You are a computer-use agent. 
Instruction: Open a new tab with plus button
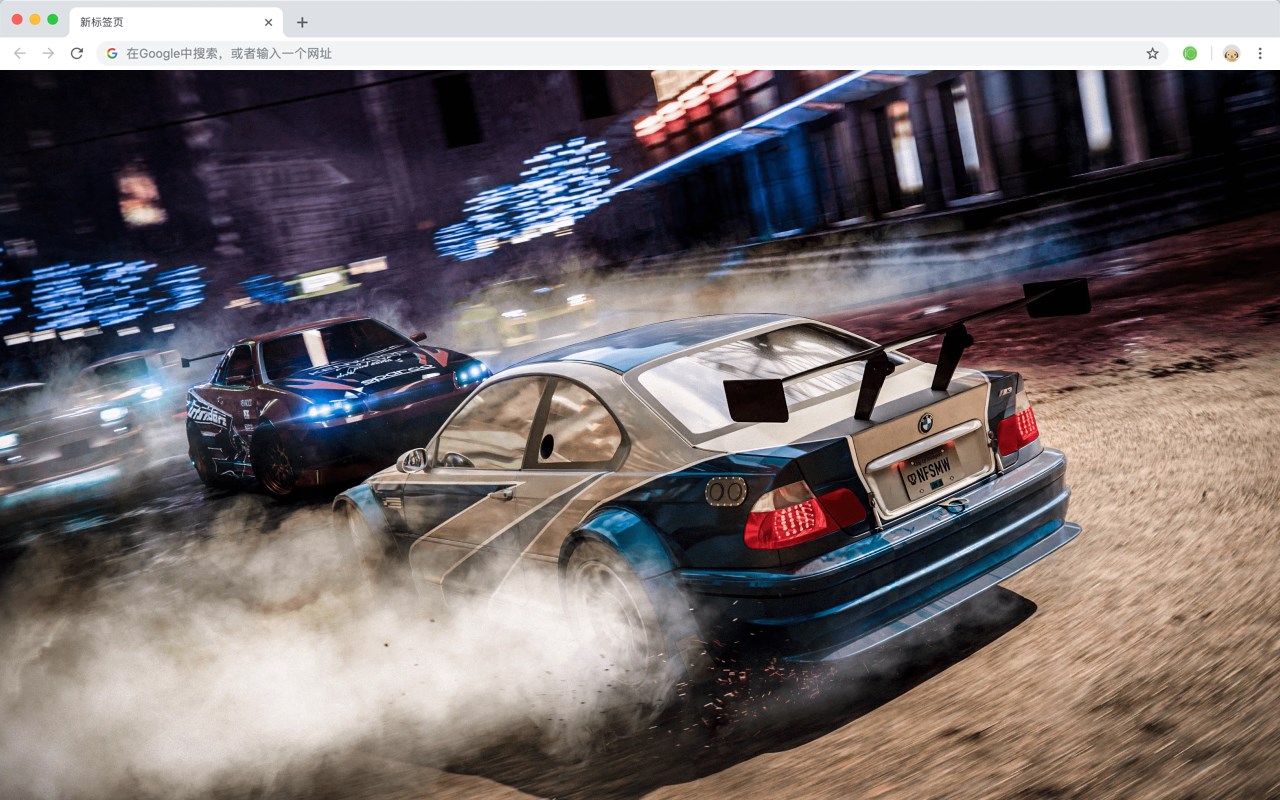click(x=302, y=22)
